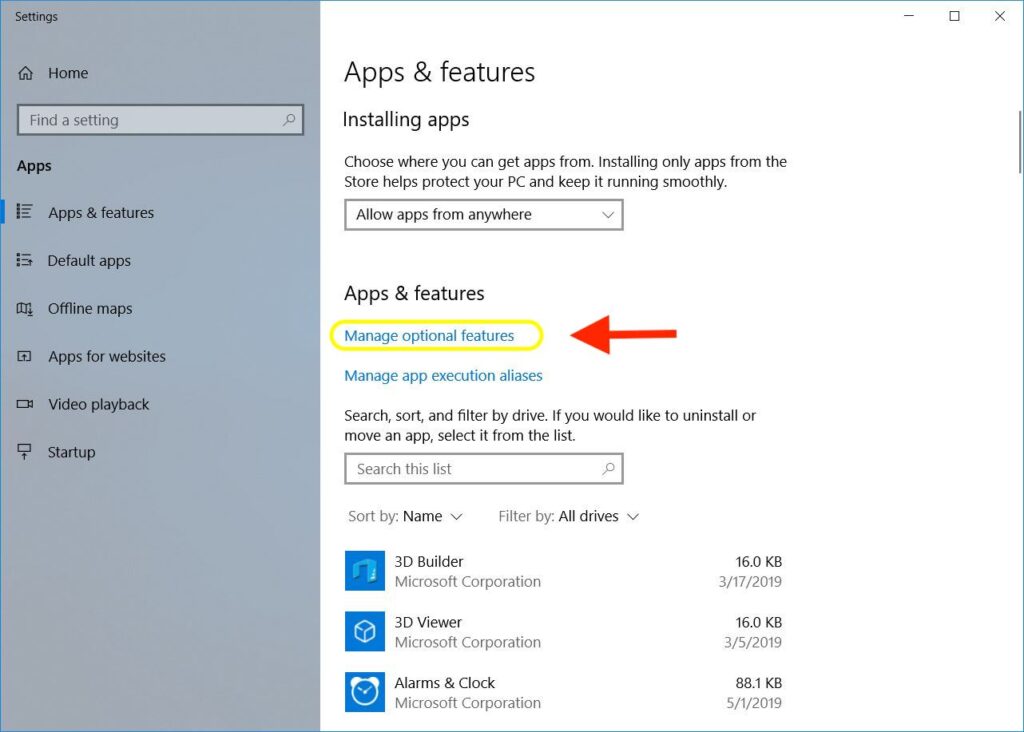The width and height of the screenshot is (1024, 732).
Task: Click Manage app execution aliases
Action: point(442,375)
